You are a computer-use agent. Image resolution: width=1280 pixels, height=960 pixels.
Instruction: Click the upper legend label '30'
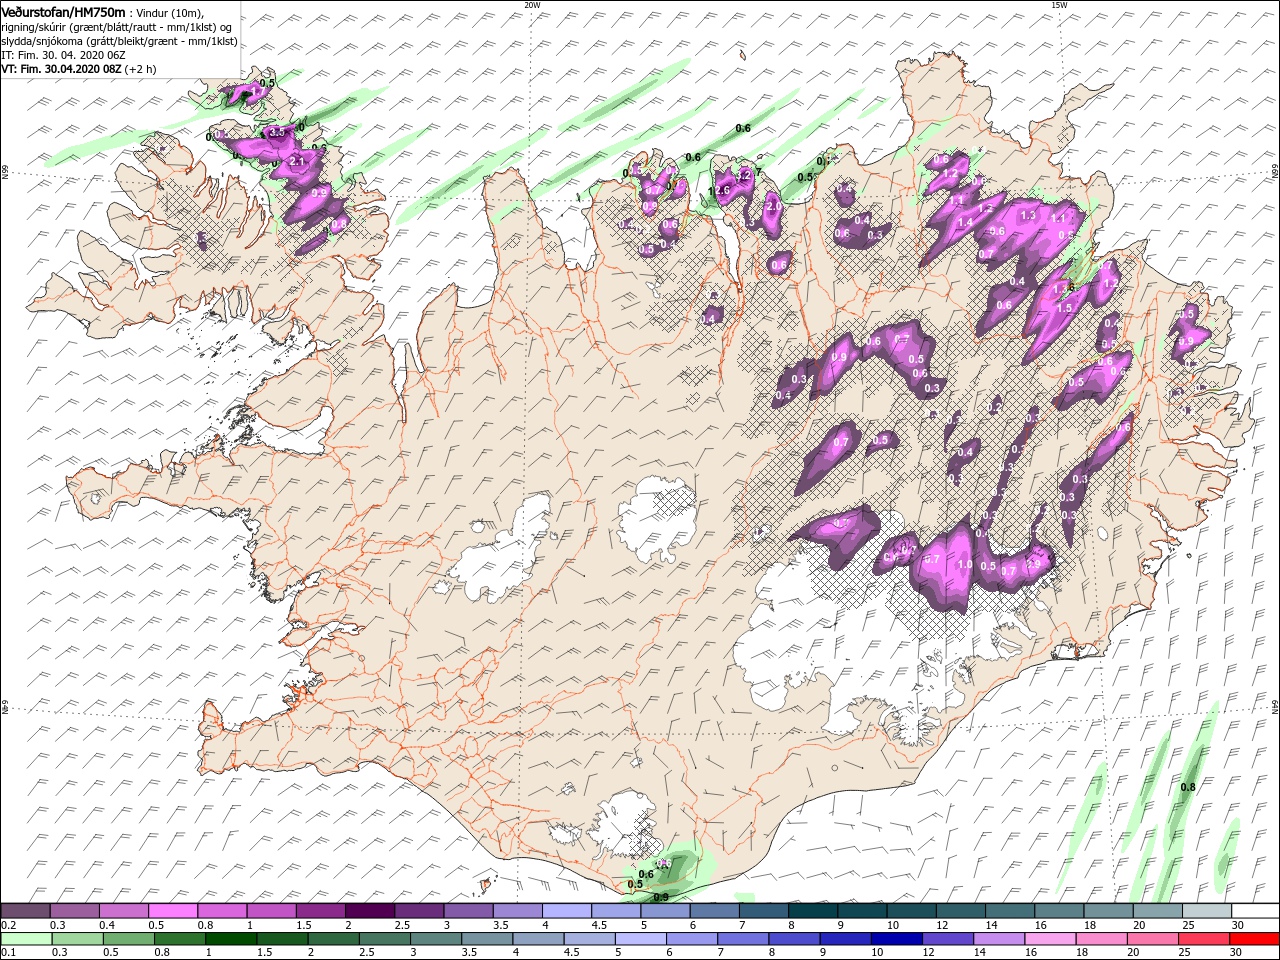[1237, 925]
